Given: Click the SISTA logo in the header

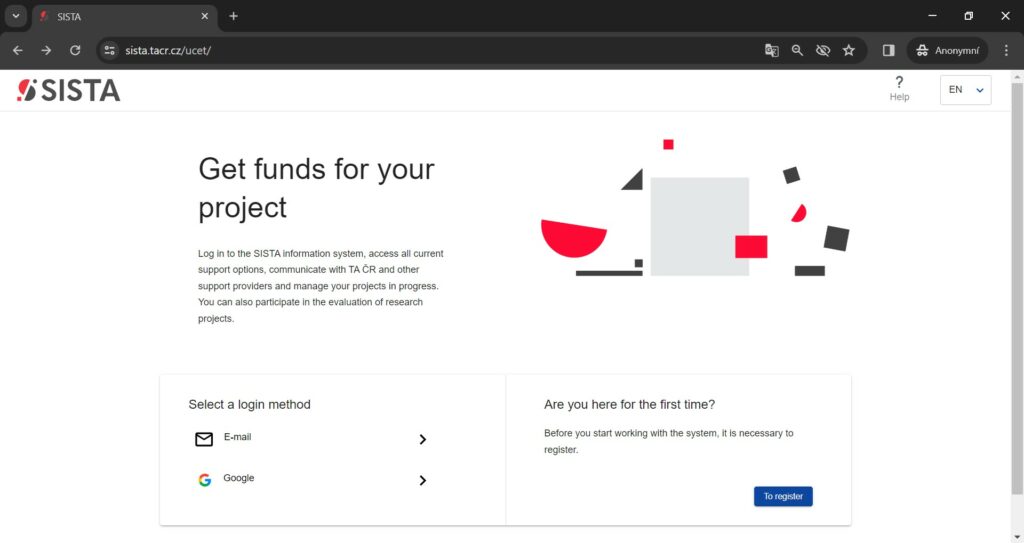Looking at the screenshot, I should click(69, 90).
